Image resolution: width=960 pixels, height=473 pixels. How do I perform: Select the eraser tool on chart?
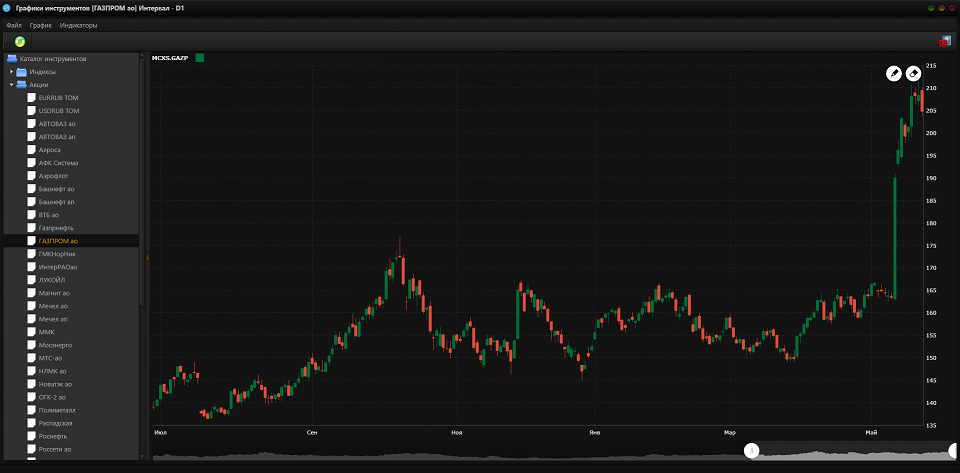click(x=913, y=73)
